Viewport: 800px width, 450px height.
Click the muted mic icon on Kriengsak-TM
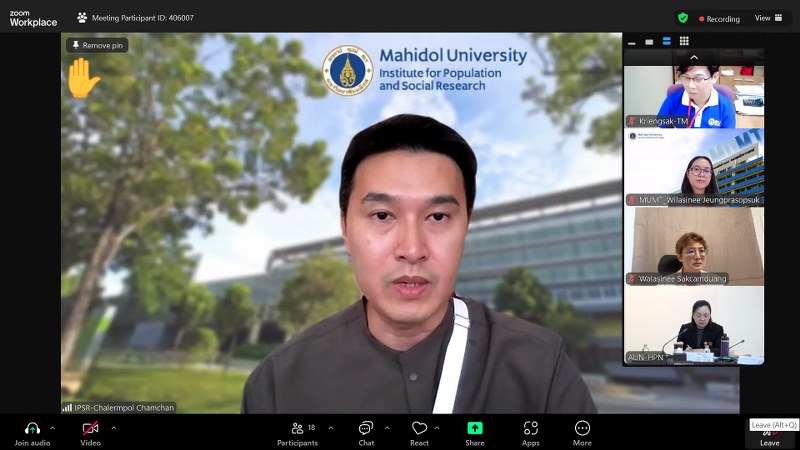(x=632, y=121)
